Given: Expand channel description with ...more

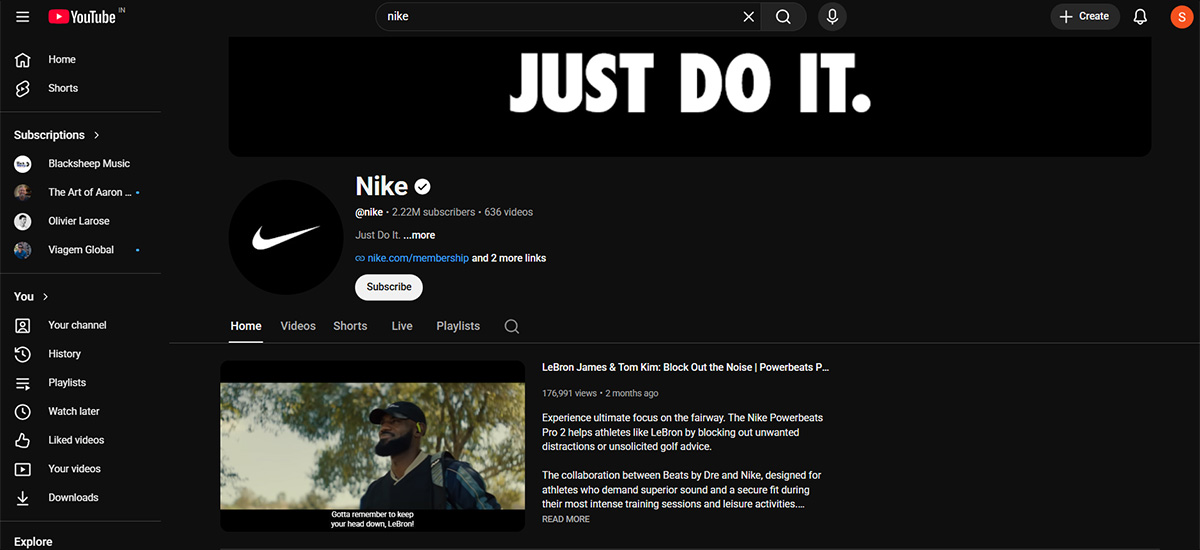Looking at the screenshot, I should pyautogui.click(x=419, y=235).
